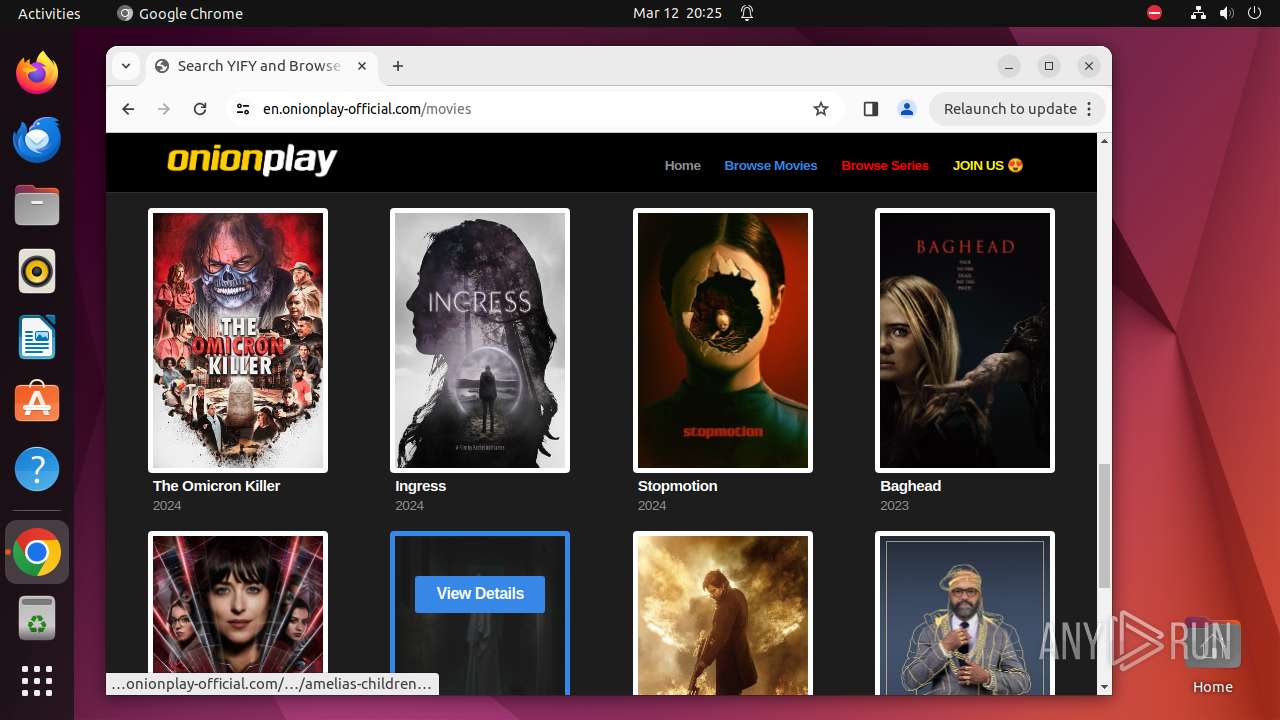Open Ubuntu Software store icon

(x=37, y=403)
